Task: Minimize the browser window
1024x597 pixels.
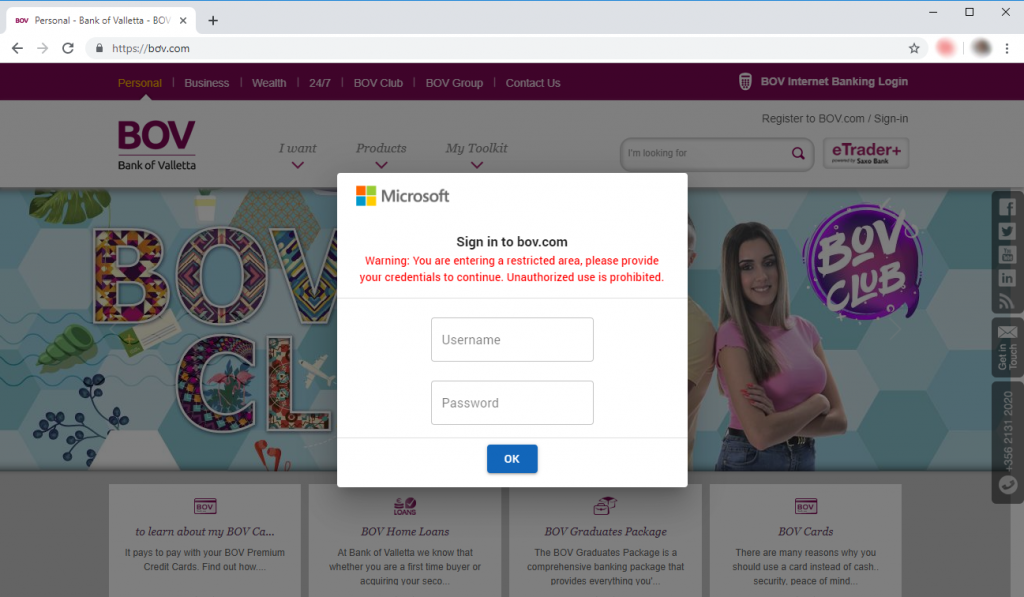Action: (933, 12)
